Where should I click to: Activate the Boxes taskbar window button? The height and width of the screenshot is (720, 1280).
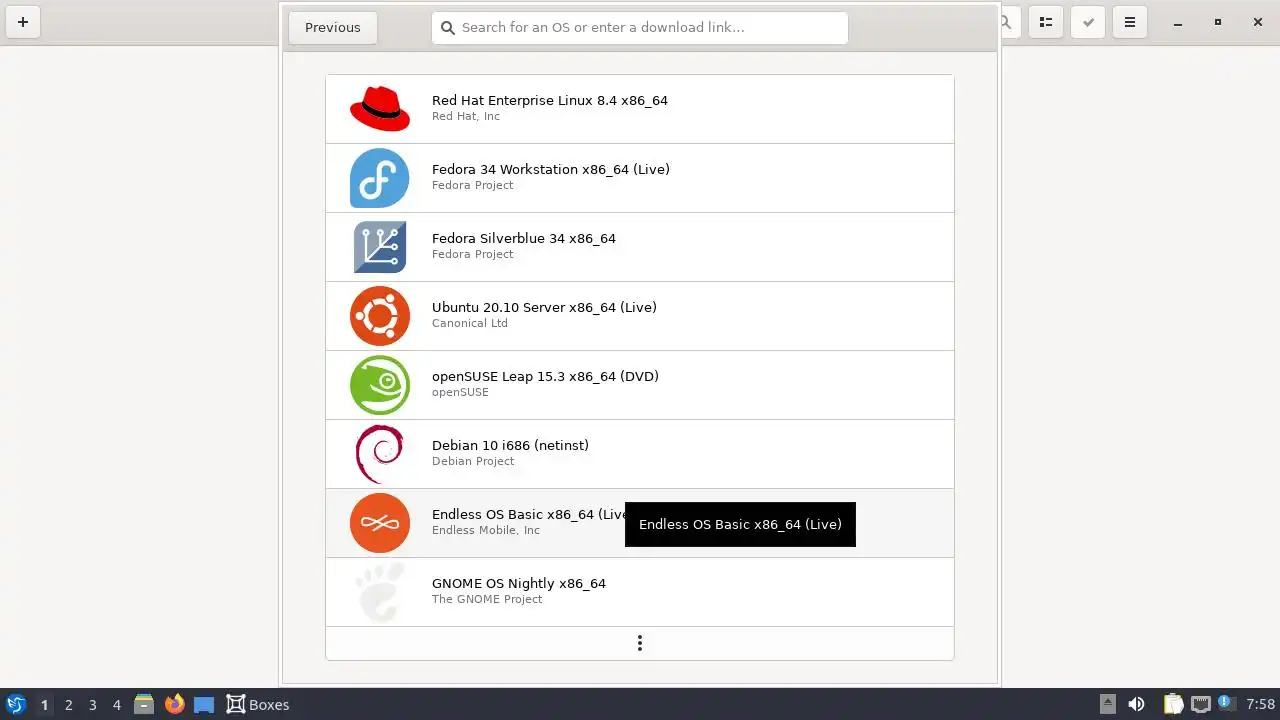click(258, 705)
